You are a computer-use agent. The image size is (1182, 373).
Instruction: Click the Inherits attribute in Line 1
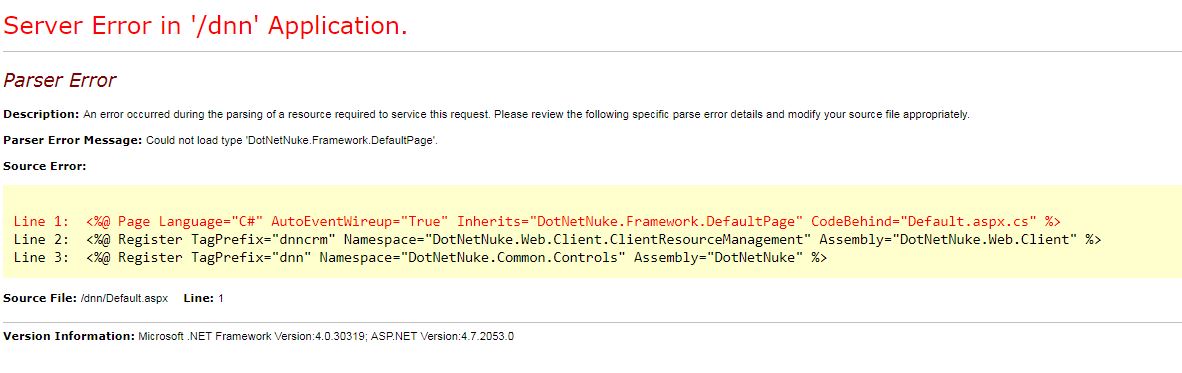click(630, 222)
